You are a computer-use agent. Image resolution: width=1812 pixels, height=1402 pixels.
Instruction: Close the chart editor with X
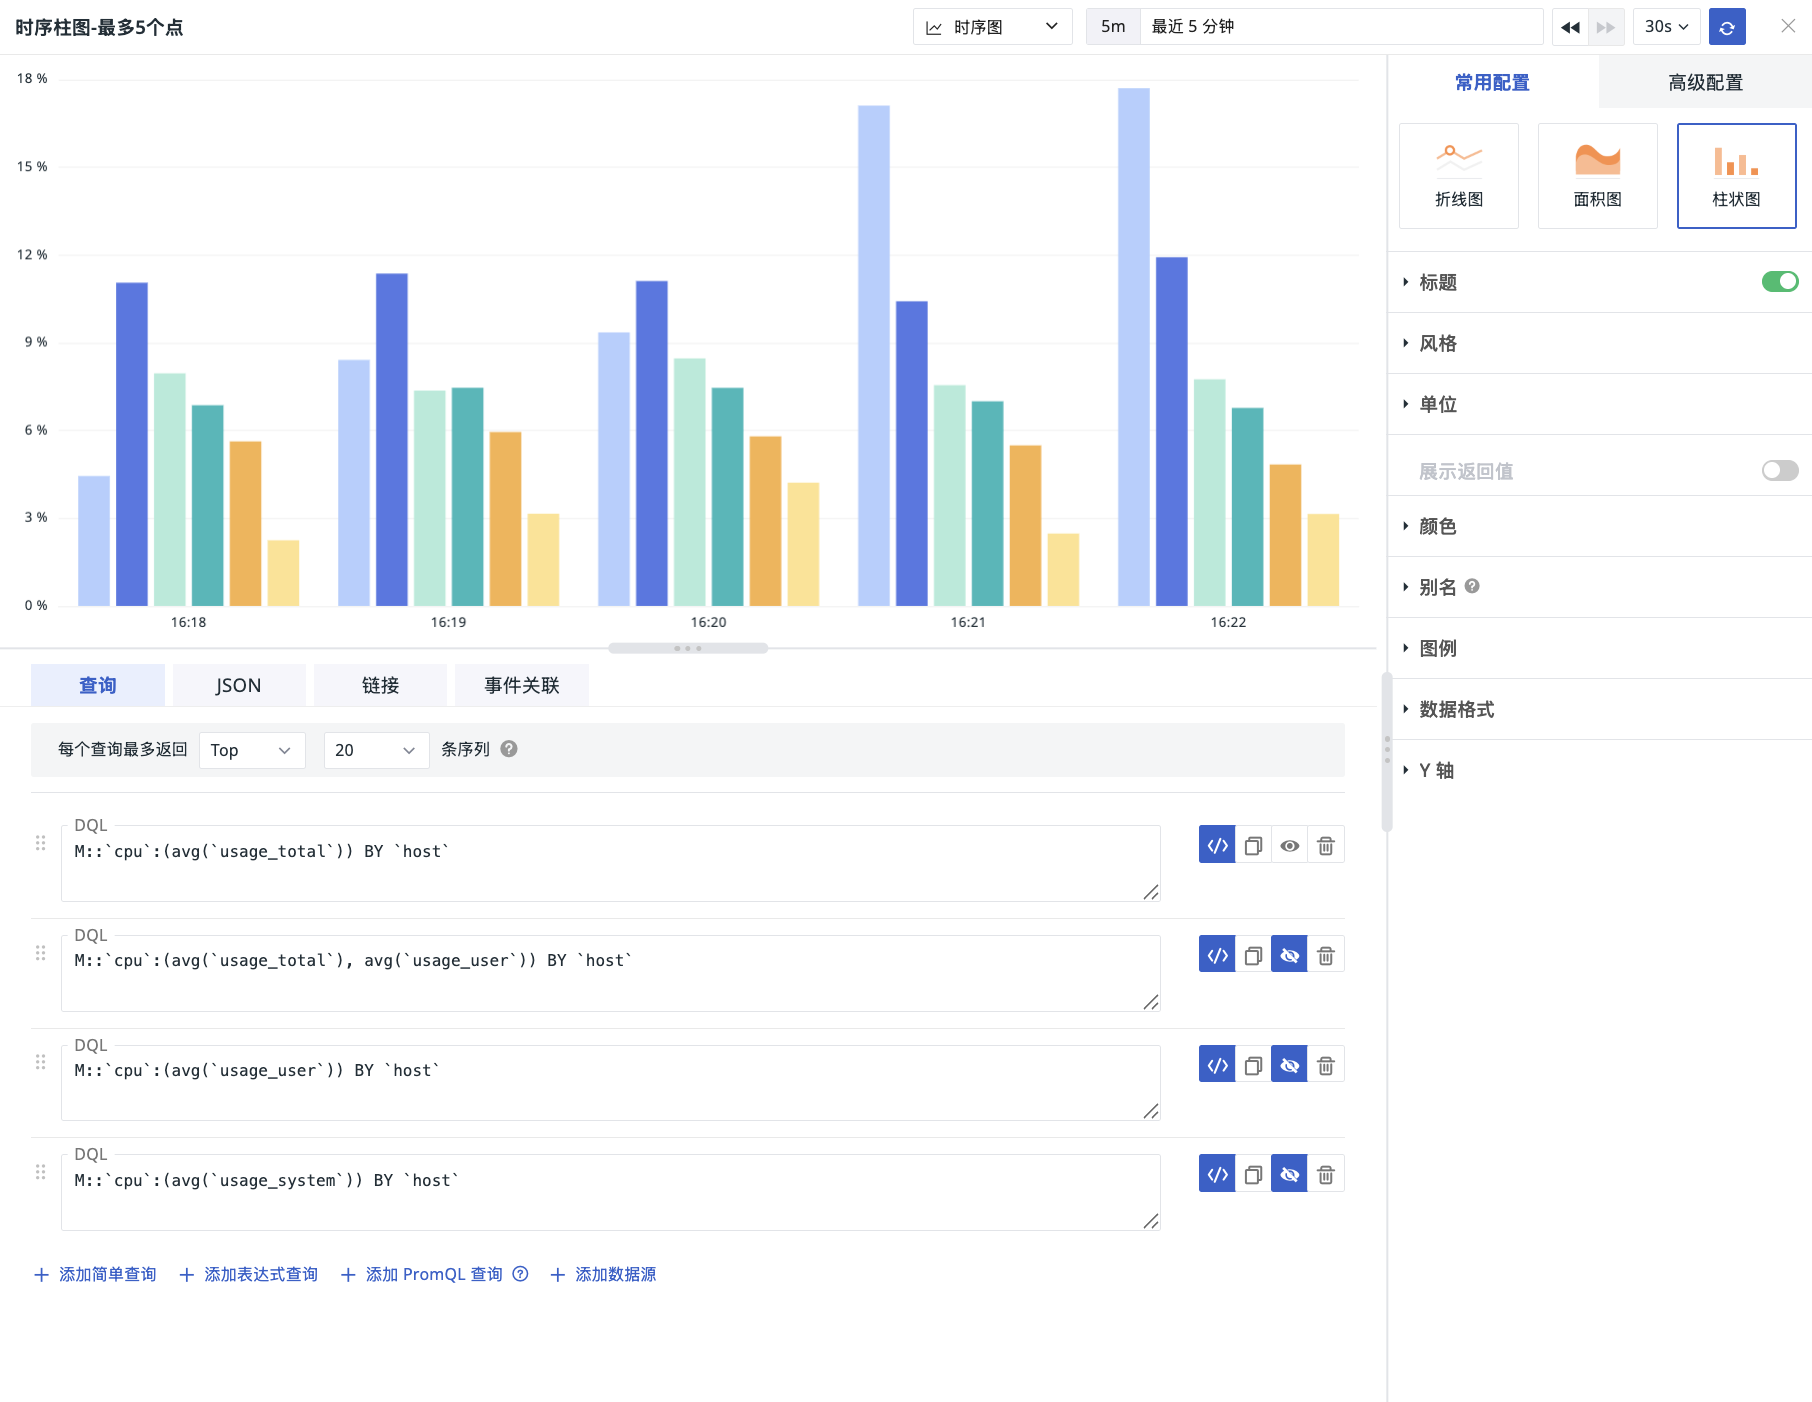1788,26
